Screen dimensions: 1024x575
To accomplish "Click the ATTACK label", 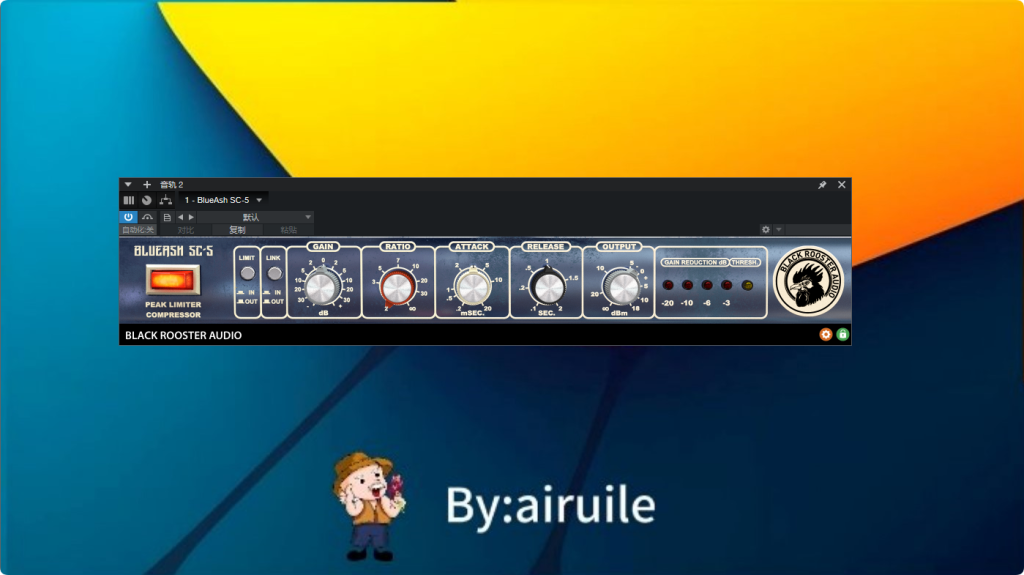I will click(472, 246).
